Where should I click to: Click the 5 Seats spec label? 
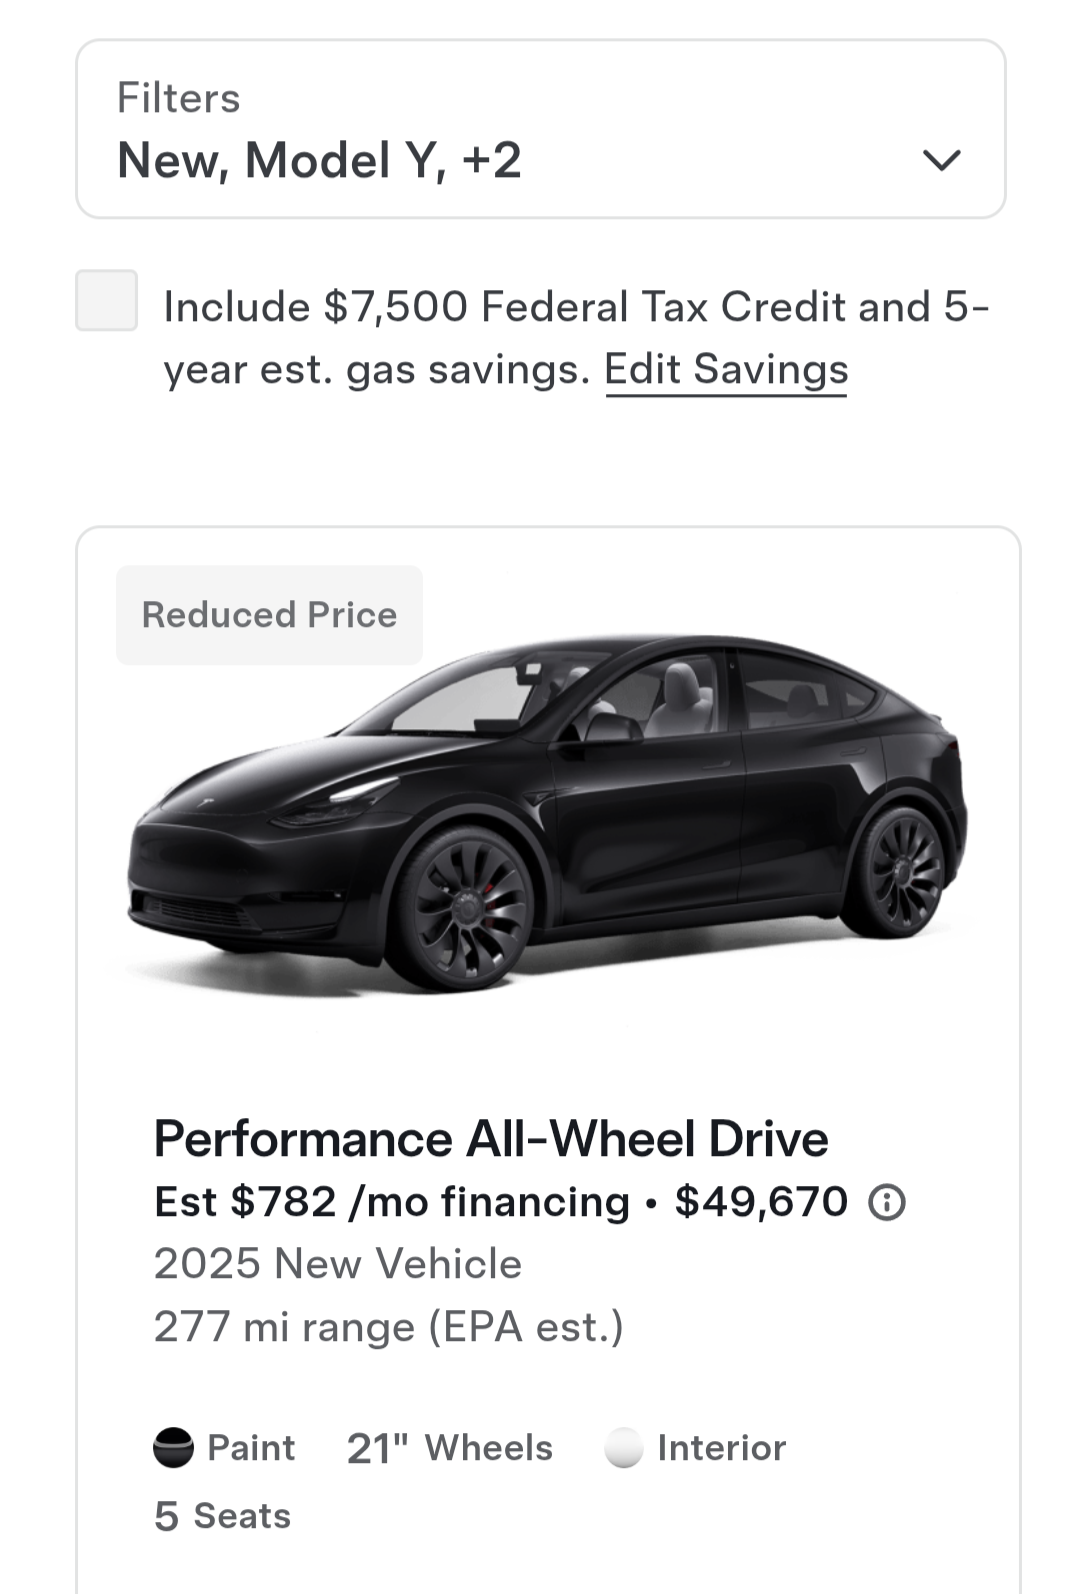222,1516
